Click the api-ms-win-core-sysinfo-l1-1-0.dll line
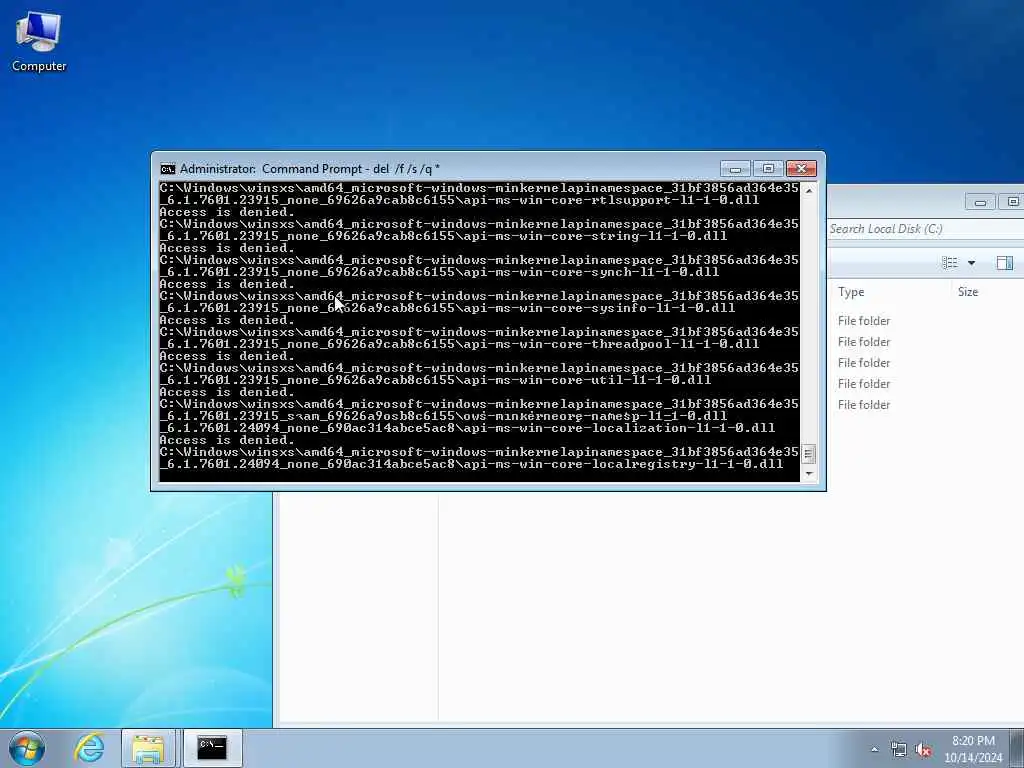This screenshot has width=1024, height=768. [x=447, y=308]
